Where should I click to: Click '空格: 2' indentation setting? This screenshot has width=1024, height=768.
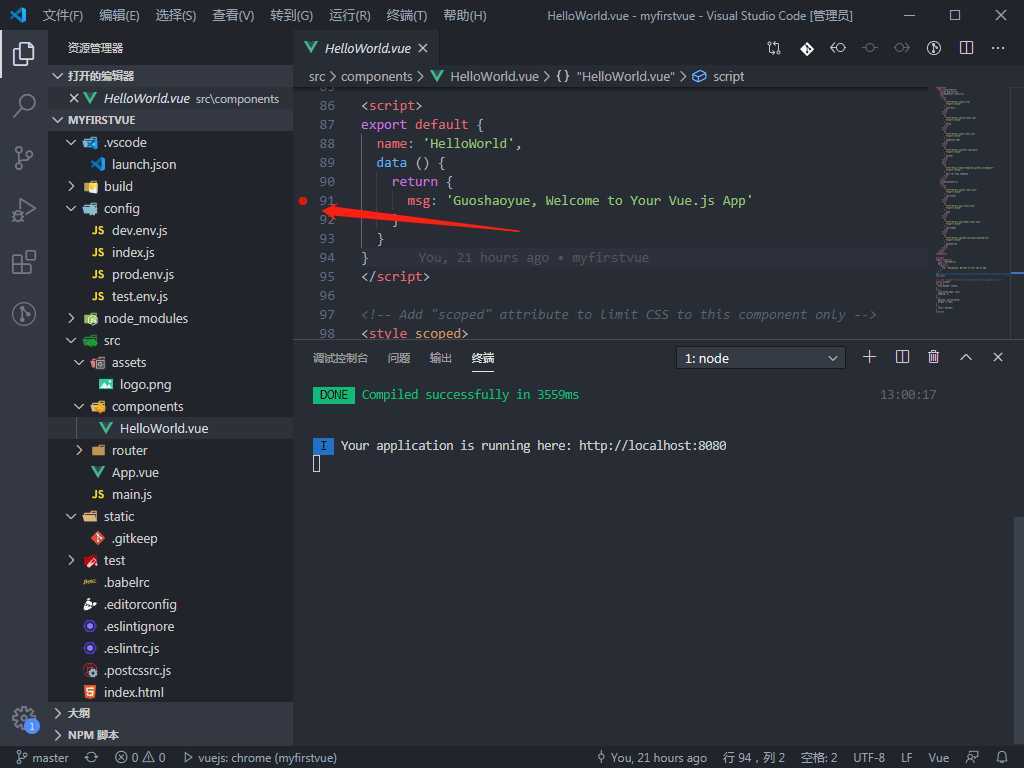[x=819, y=758]
